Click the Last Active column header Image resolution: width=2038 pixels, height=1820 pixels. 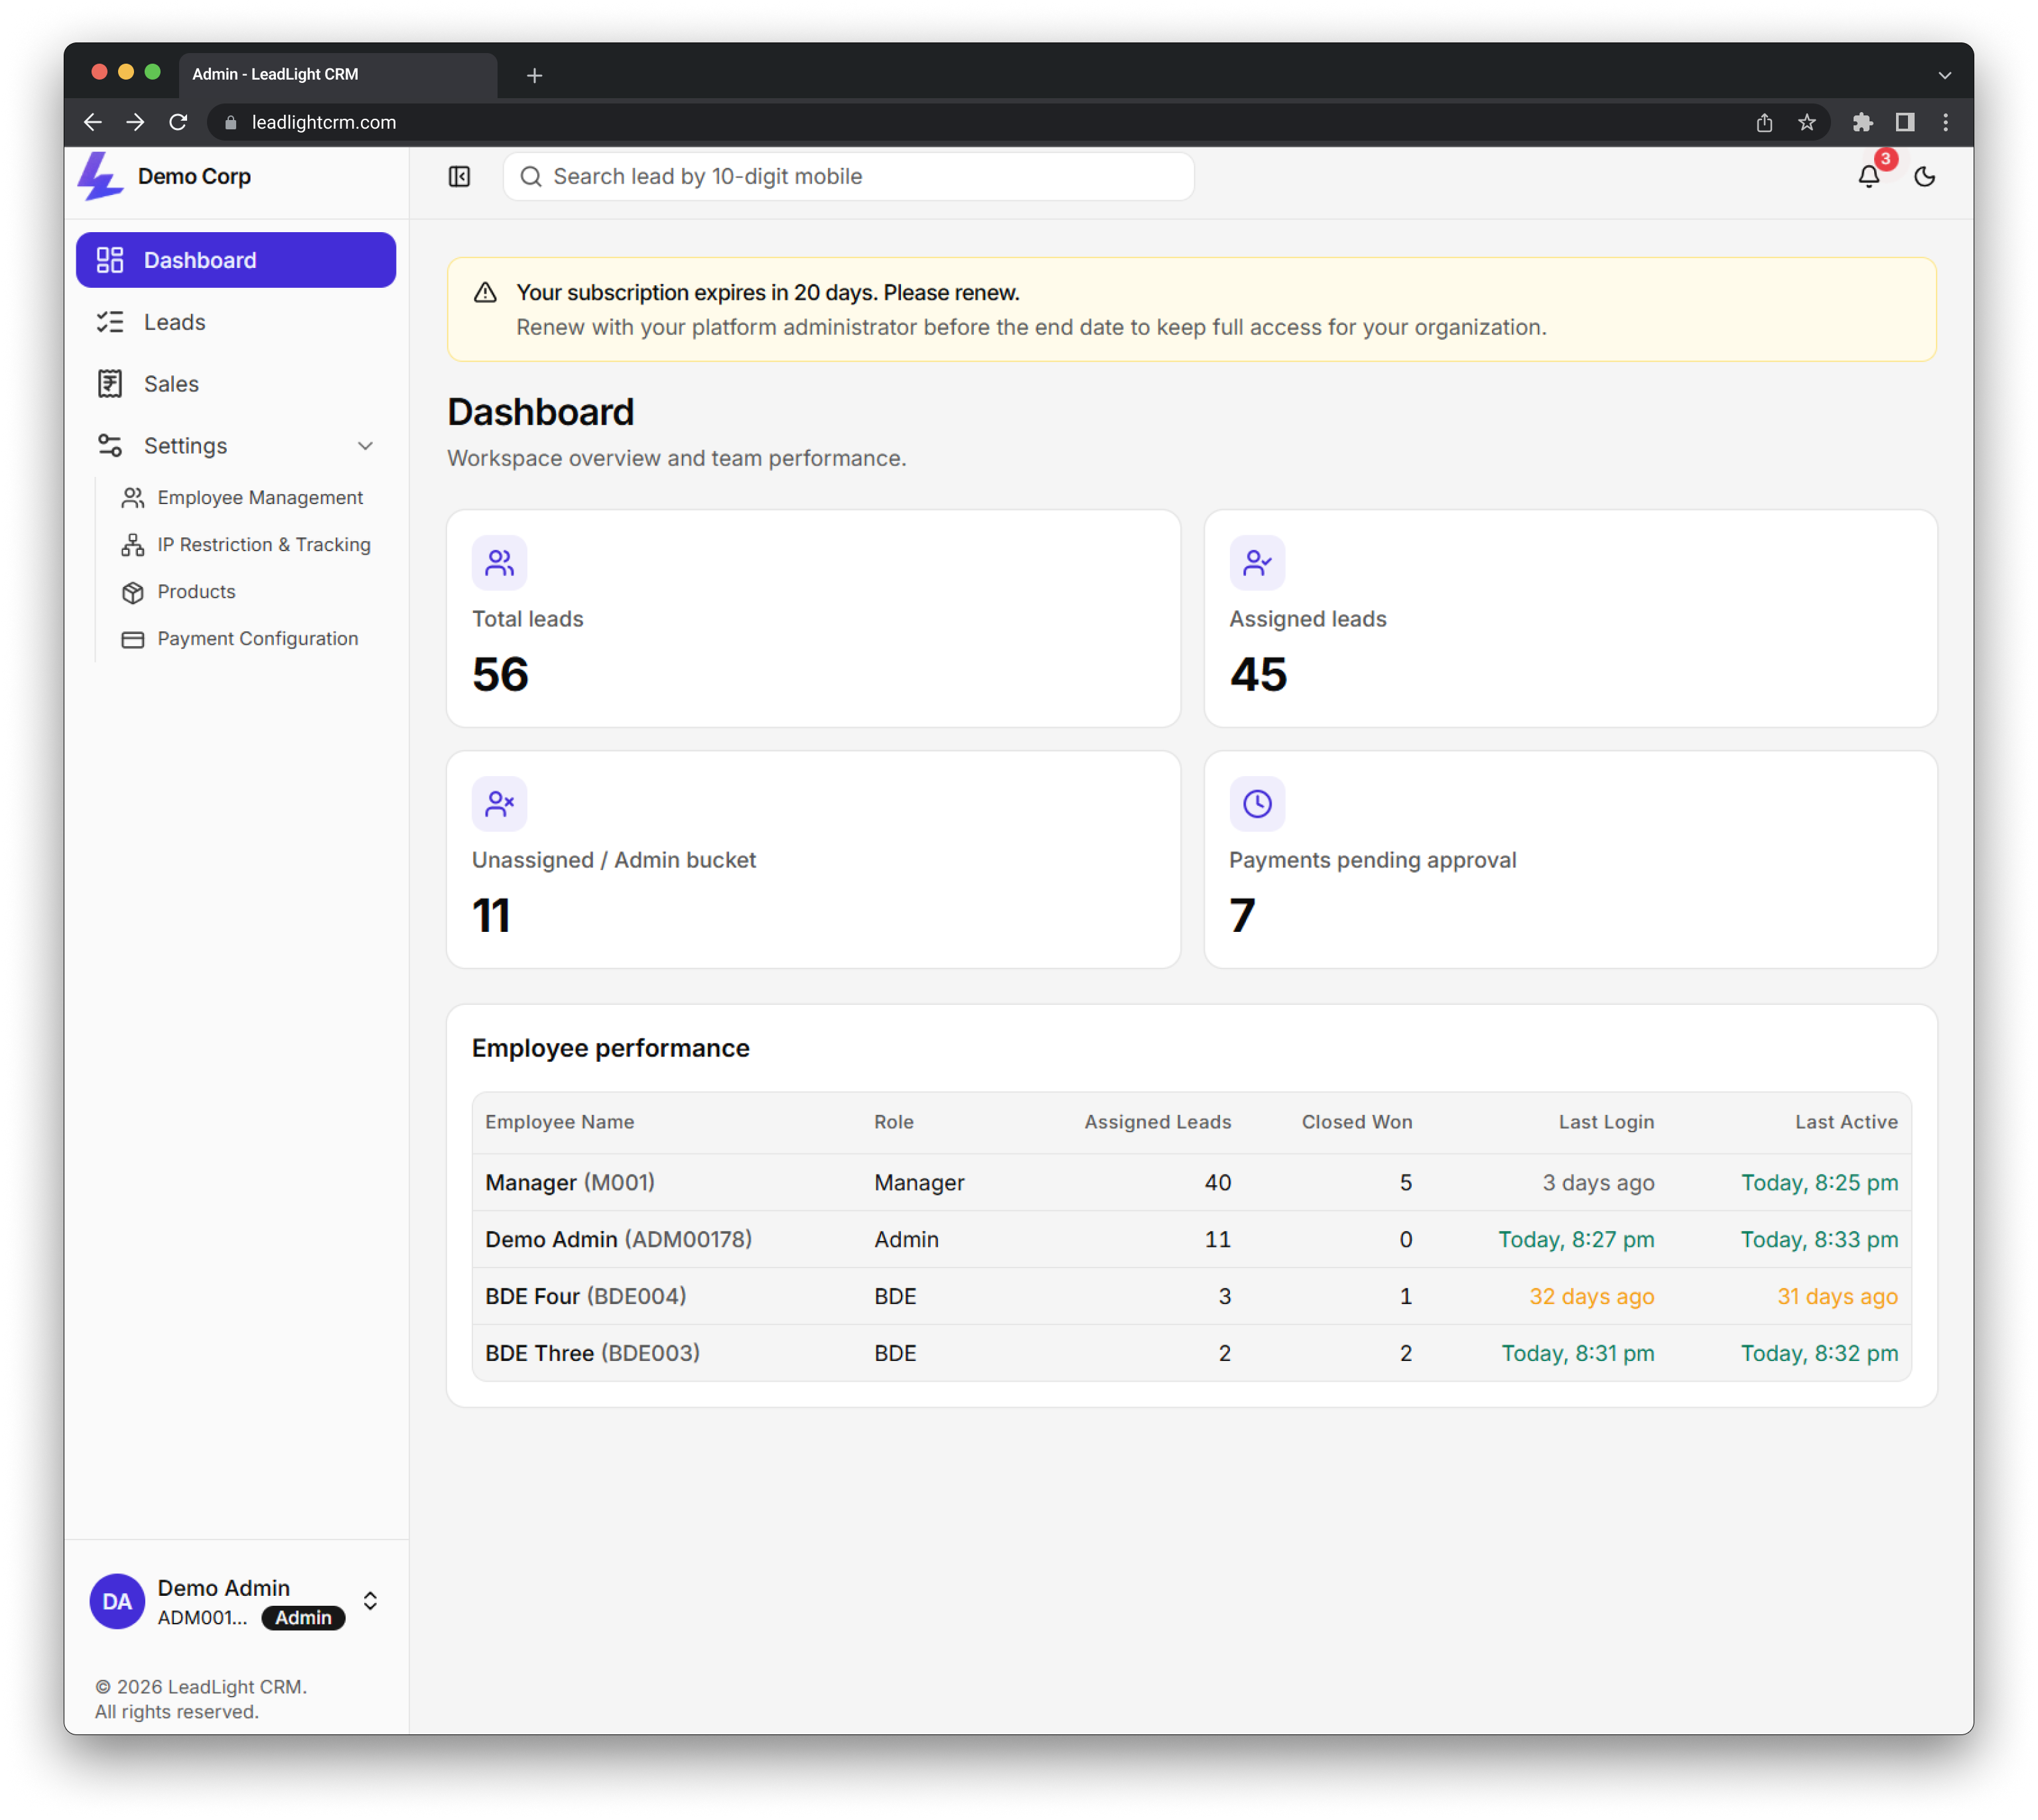pyautogui.click(x=1846, y=1122)
